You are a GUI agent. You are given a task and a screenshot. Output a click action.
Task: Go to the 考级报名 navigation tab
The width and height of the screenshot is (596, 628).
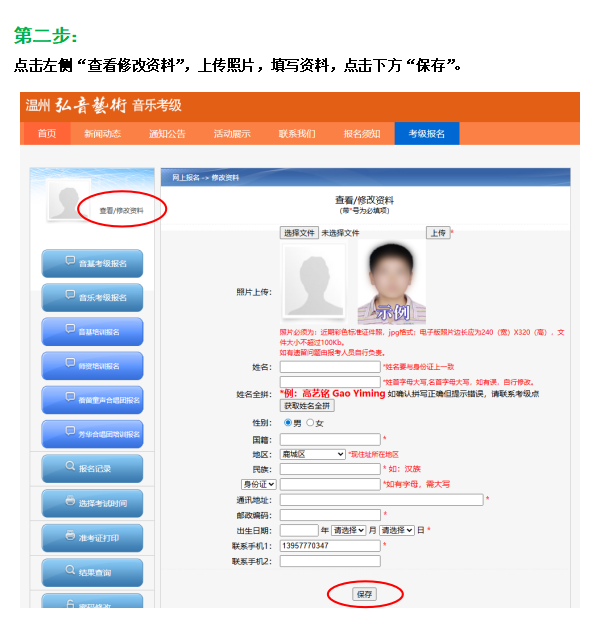pyautogui.click(x=427, y=133)
